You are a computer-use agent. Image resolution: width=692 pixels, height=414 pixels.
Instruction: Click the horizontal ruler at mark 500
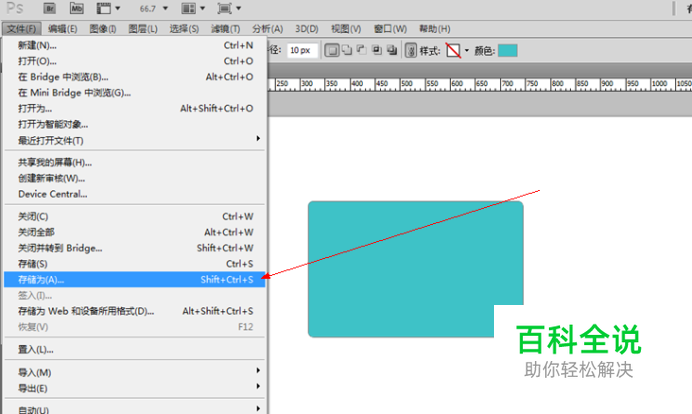click(406, 84)
